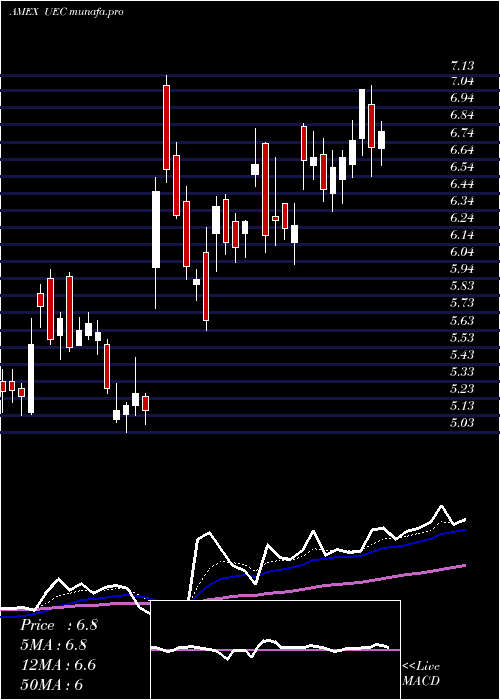Click the 6.54 price axis label
500x700 pixels.
(462, 167)
